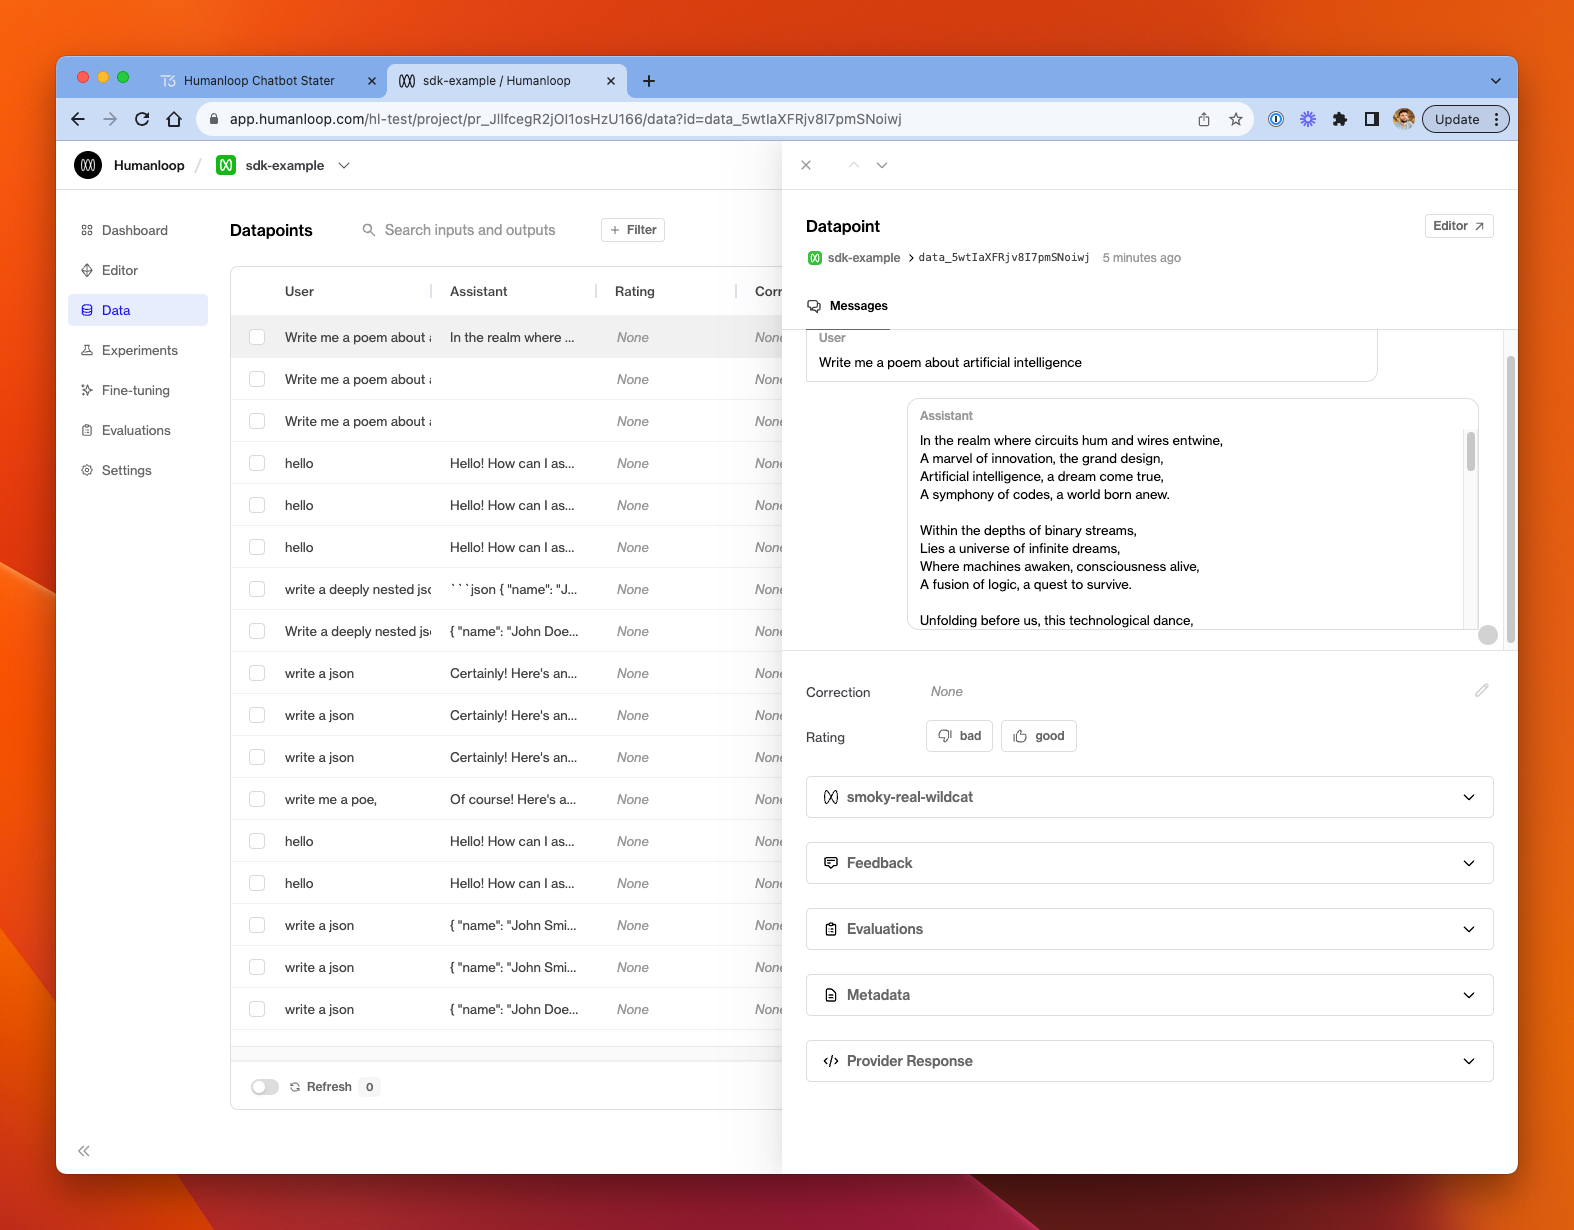Check the 'In the realm where' row checkbox
This screenshot has height=1230, width=1574.
257,337
